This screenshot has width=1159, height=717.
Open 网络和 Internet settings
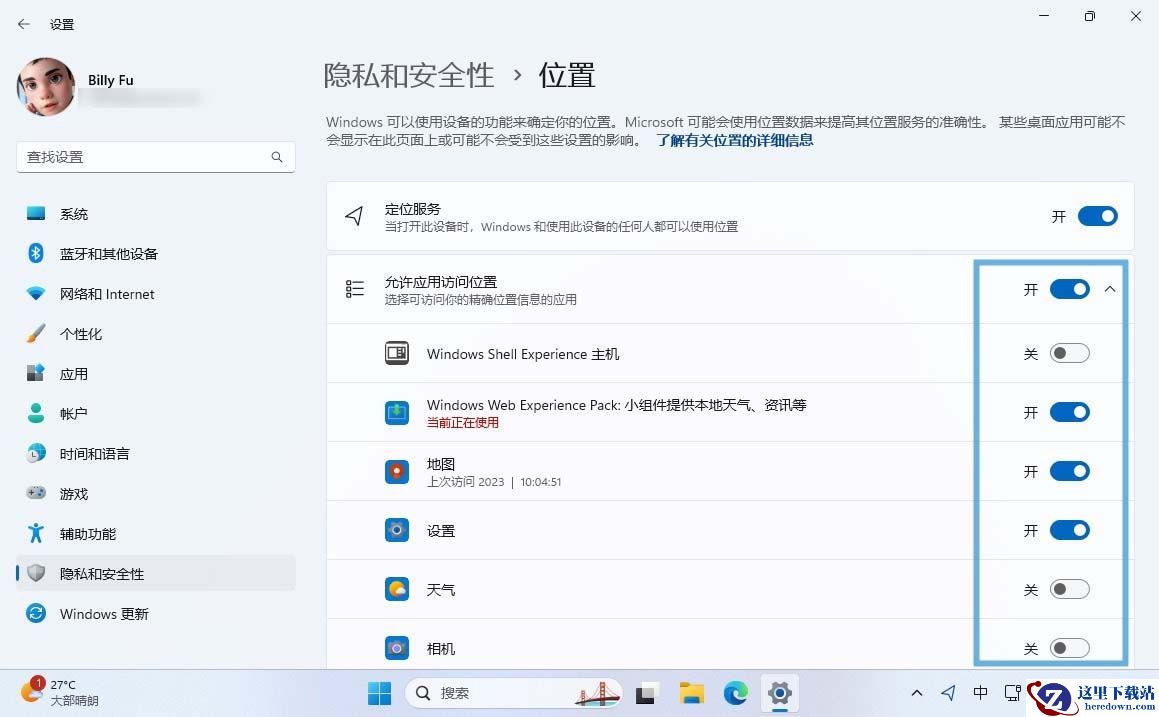[155, 293]
